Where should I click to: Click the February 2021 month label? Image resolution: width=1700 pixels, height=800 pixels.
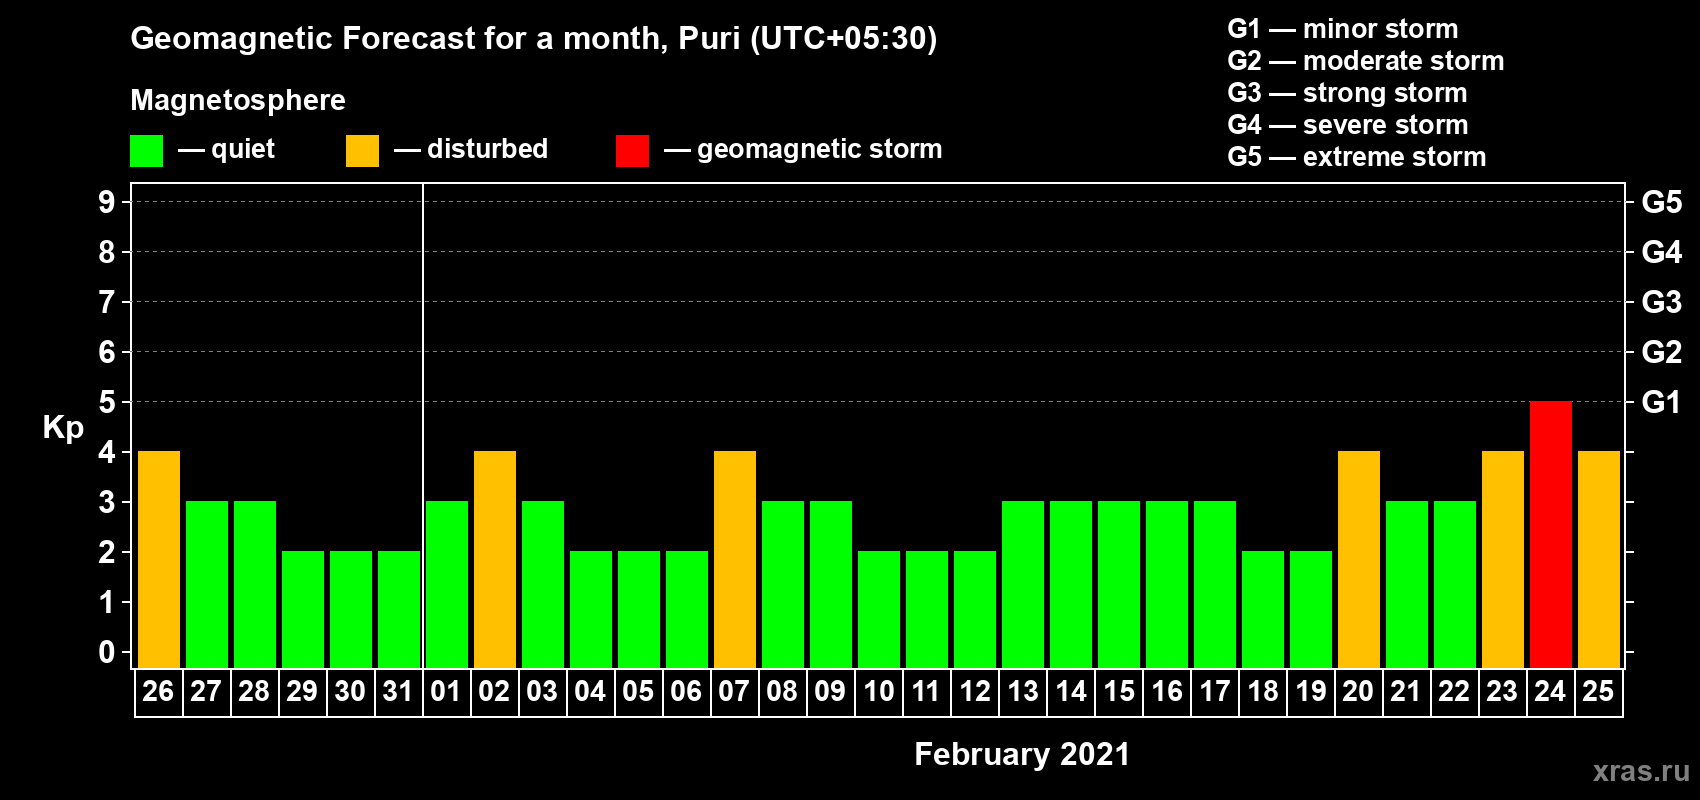tap(1022, 754)
